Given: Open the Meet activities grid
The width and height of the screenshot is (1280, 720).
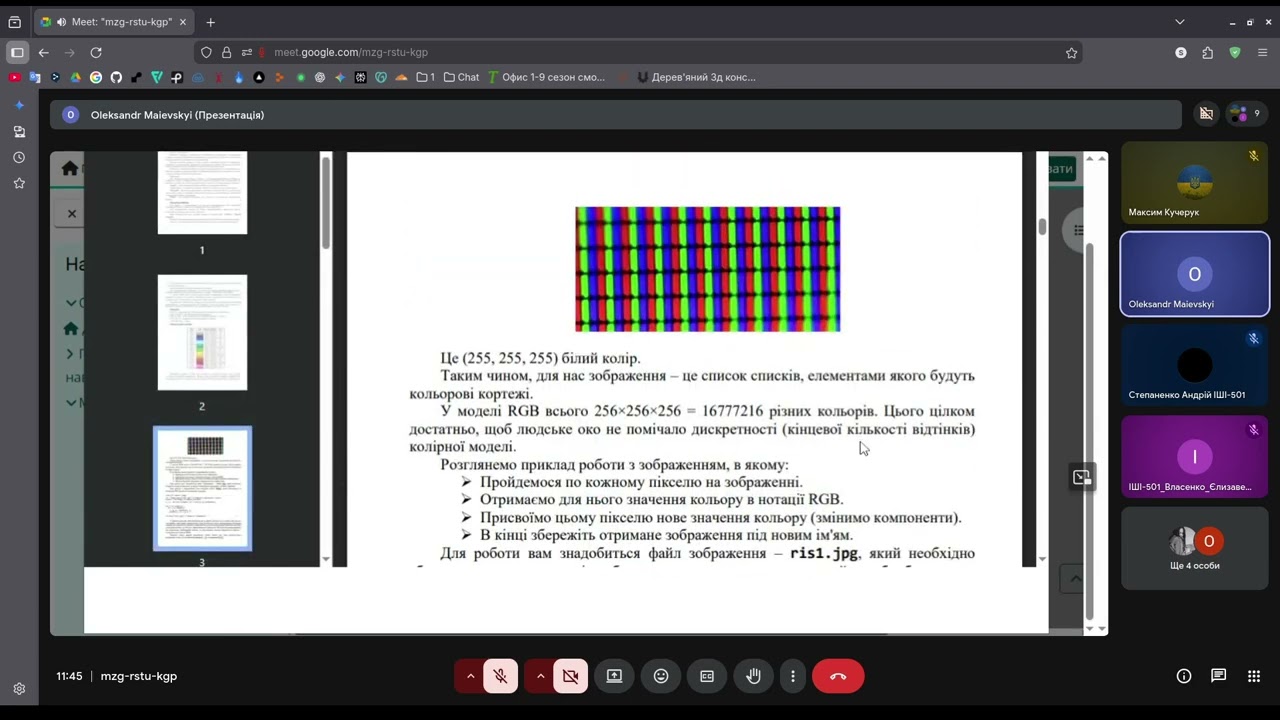Looking at the screenshot, I should (1254, 676).
